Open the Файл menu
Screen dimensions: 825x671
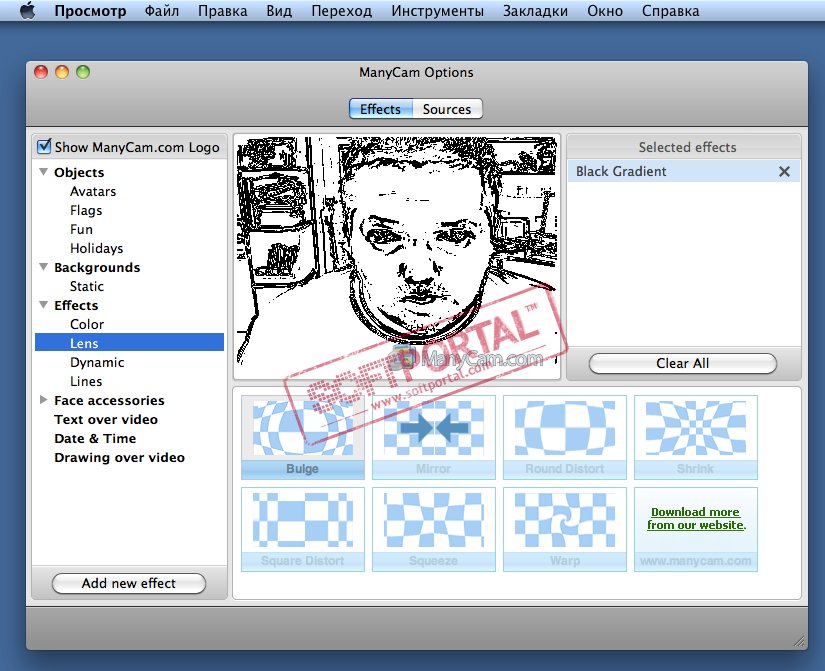[162, 11]
